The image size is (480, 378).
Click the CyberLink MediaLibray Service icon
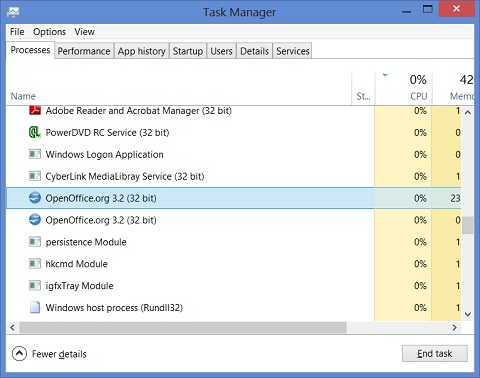coord(35,176)
